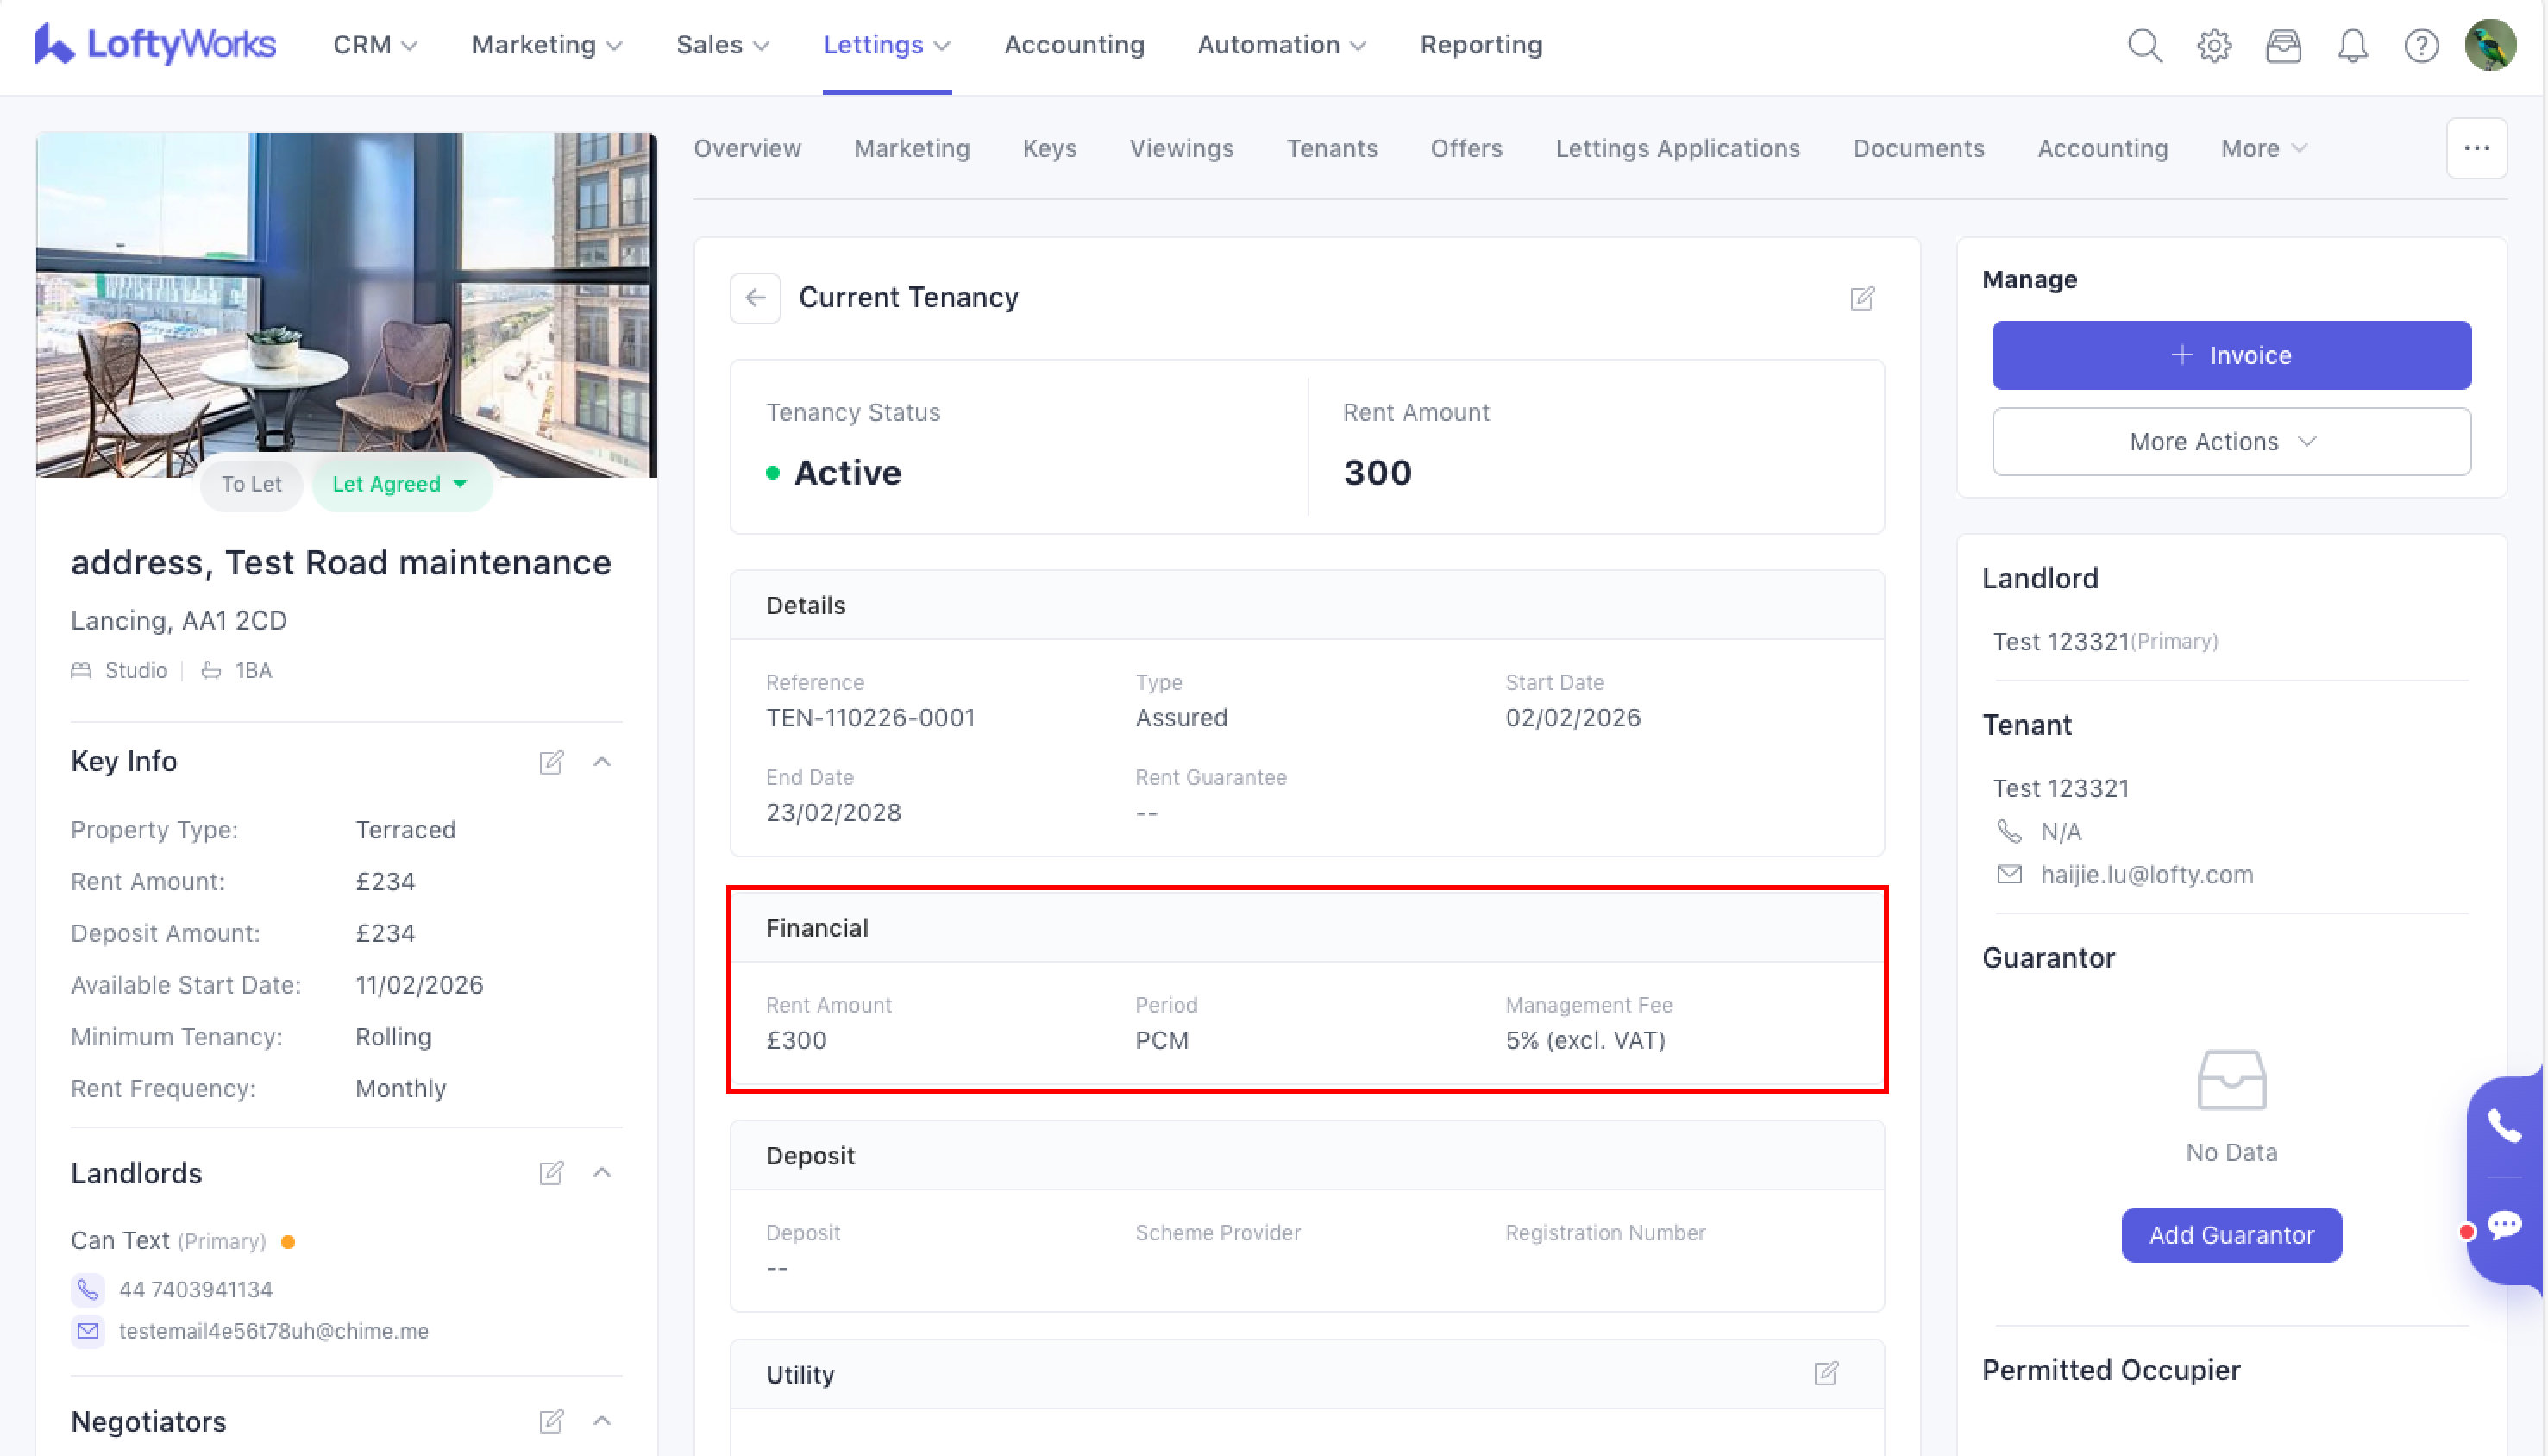Edit Key Info section

(x=551, y=762)
